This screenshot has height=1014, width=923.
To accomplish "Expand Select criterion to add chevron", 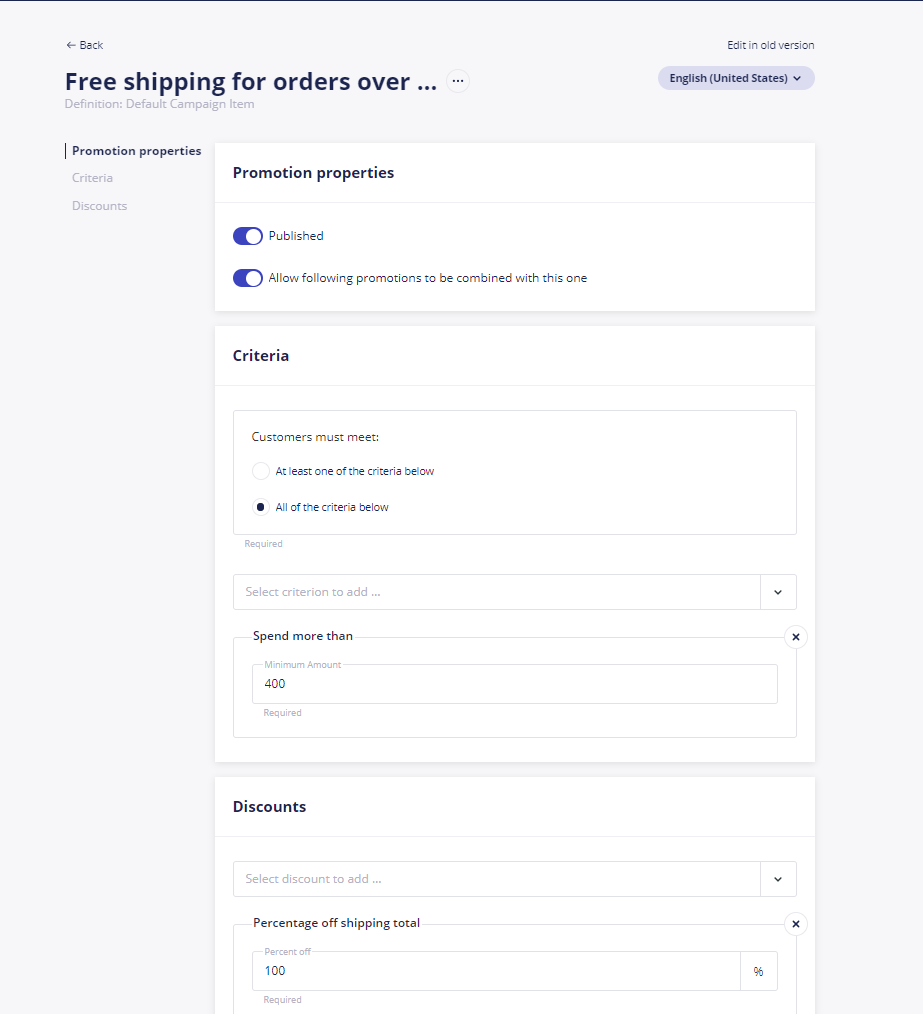I will click(x=778, y=592).
